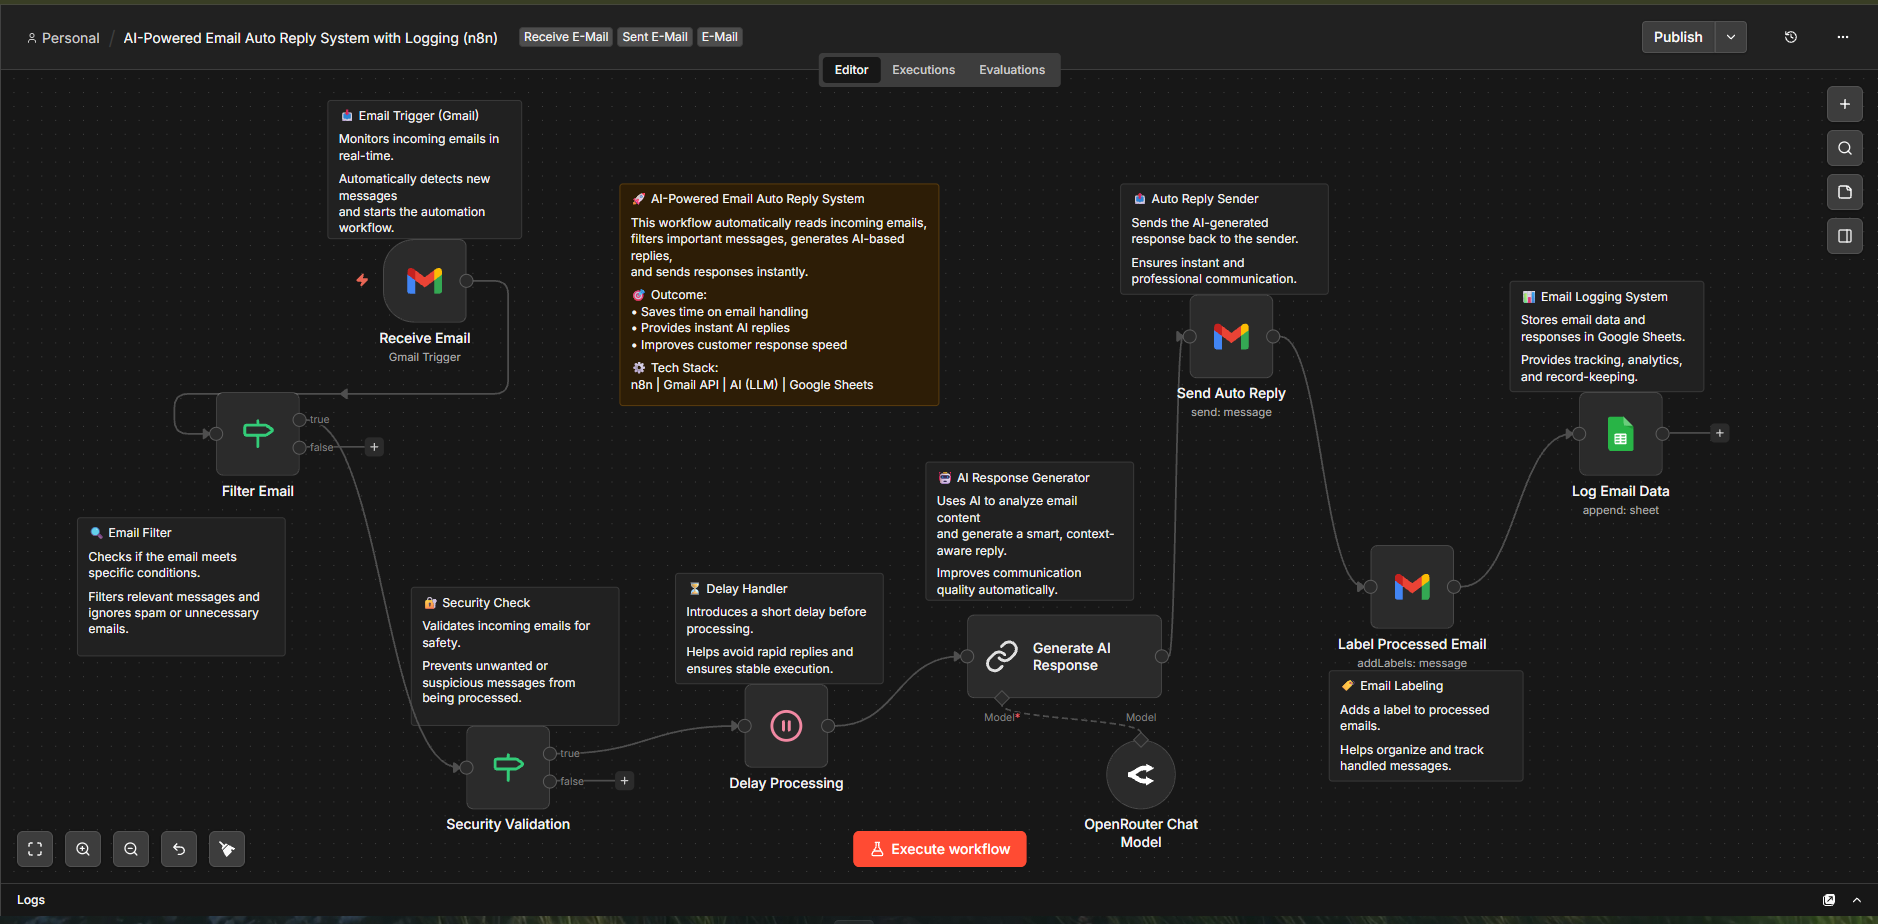Add a sticky note to canvas

tap(1844, 192)
